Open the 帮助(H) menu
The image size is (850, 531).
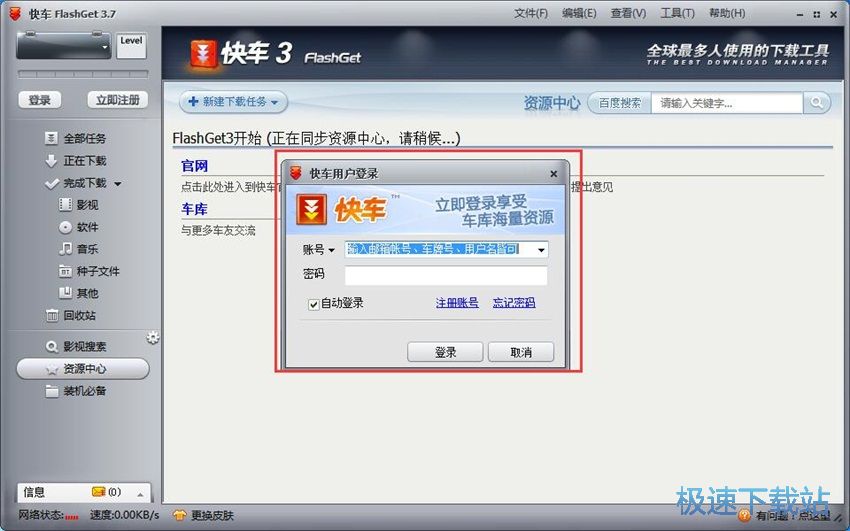727,13
